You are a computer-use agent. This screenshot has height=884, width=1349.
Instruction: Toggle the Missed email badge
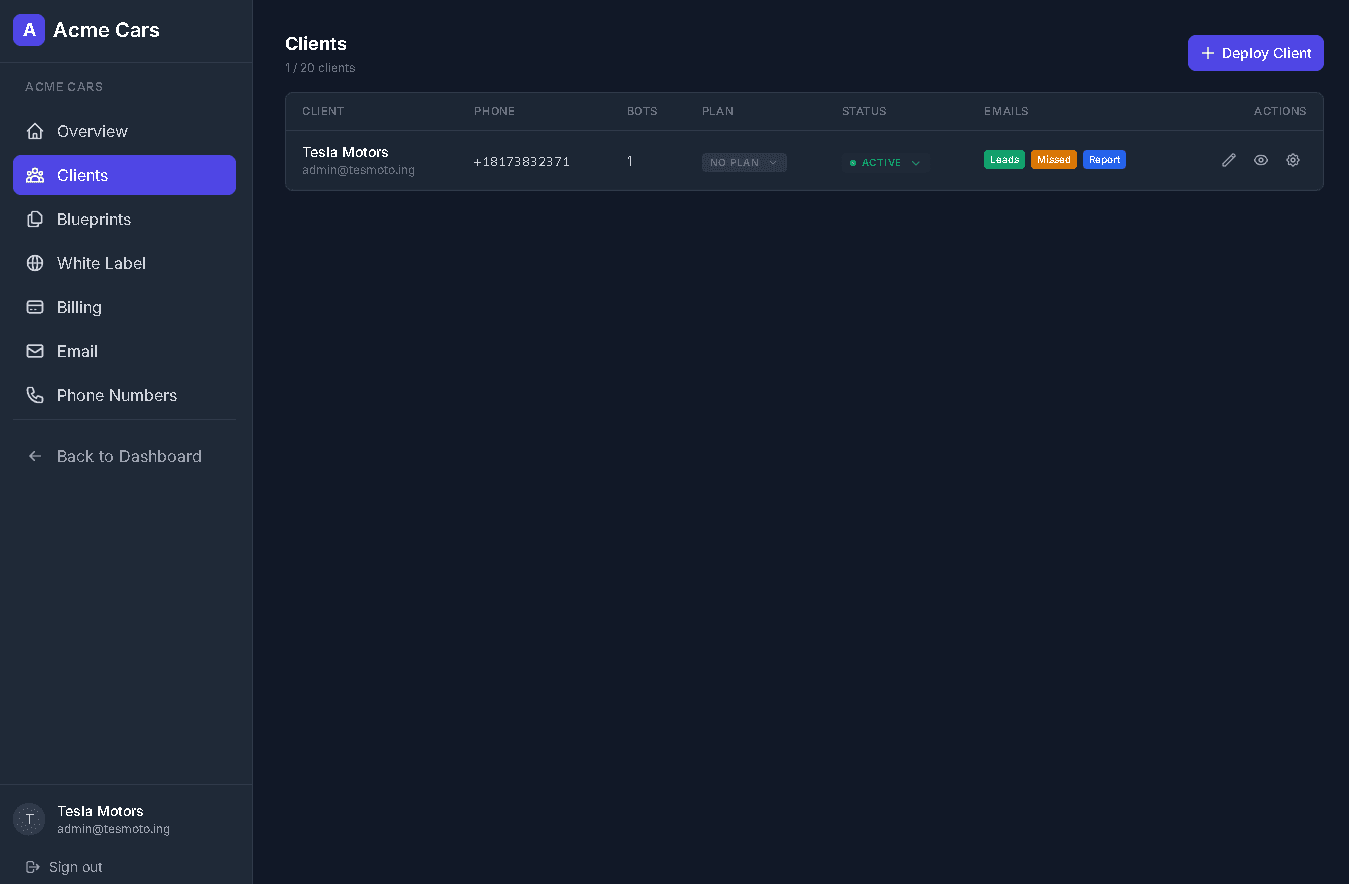pos(1053,159)
